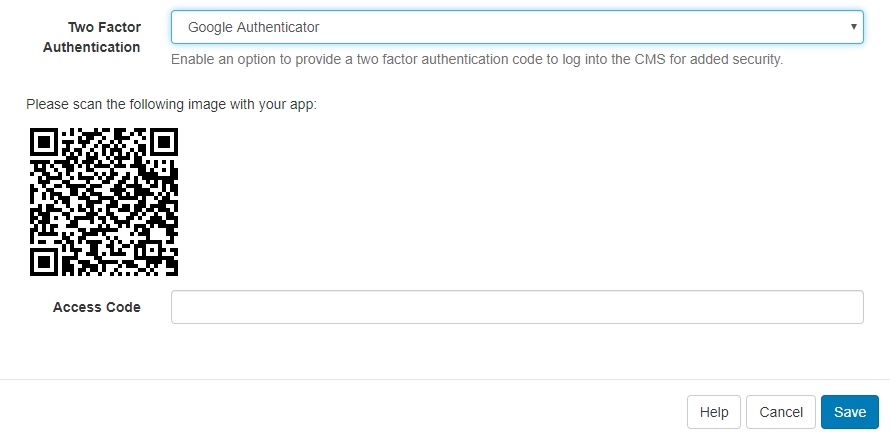890x439 pixels.
Task: Click the QR code's top-right finder square
Action: coord(162,142)
